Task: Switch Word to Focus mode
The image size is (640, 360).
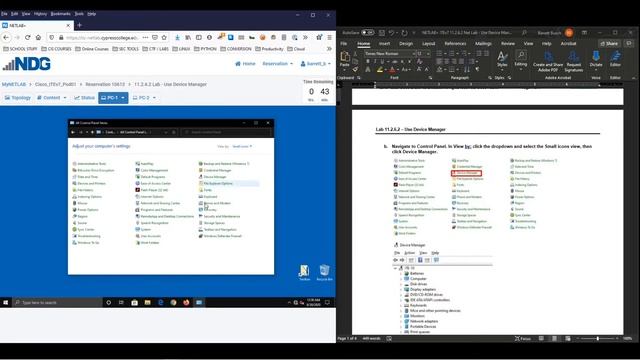Action: (523, 338)
